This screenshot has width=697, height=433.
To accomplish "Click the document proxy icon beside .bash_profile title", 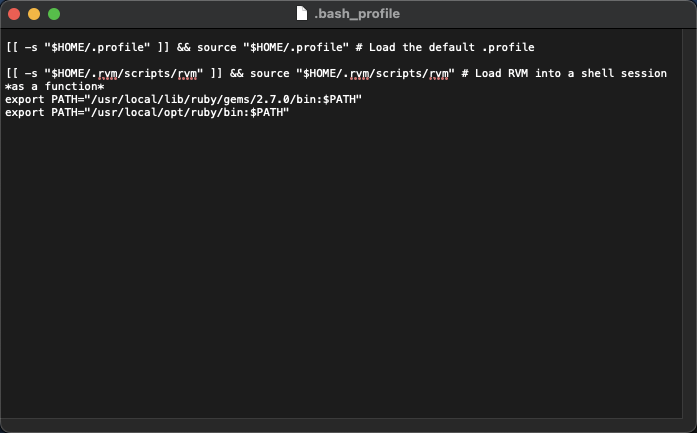I will tap(302, 13).
